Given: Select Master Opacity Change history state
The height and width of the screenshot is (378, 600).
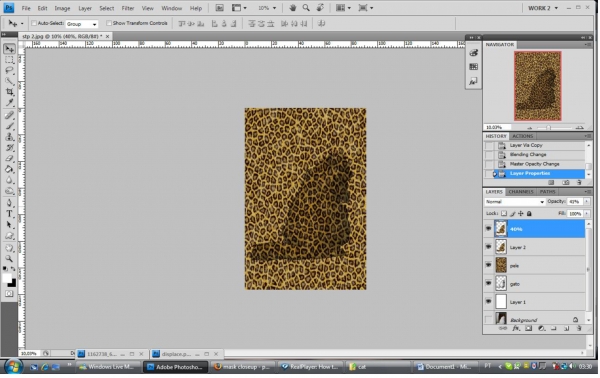Looking at the screenshot, I should click(x=534, y=164).
